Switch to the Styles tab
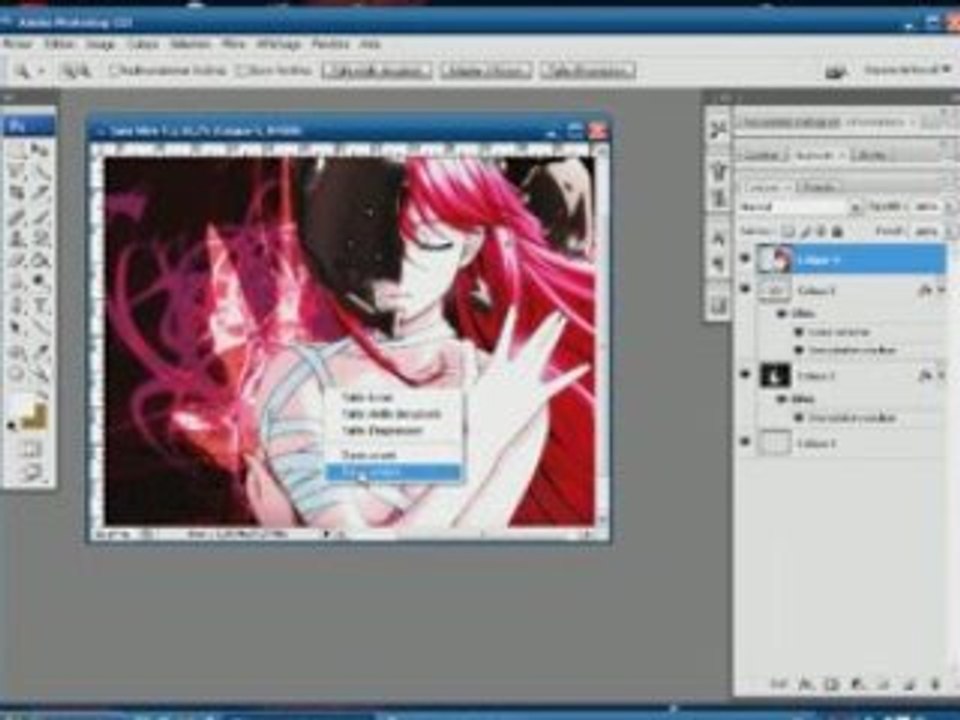960x720 pixels. coord(871,156)
